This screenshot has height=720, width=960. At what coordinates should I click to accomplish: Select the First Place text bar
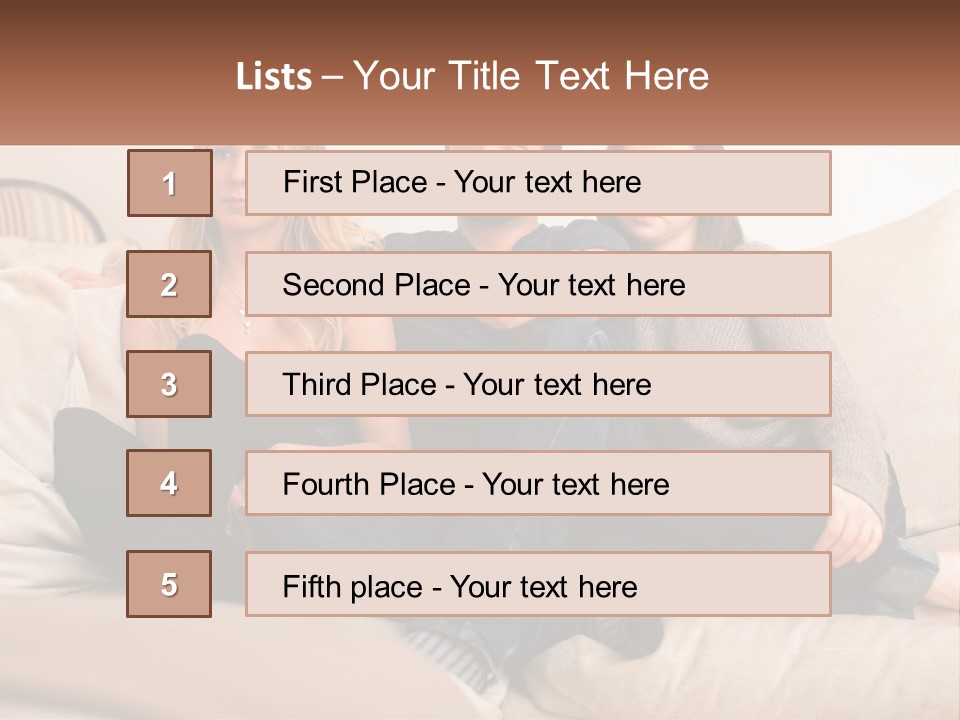[538, 183]
